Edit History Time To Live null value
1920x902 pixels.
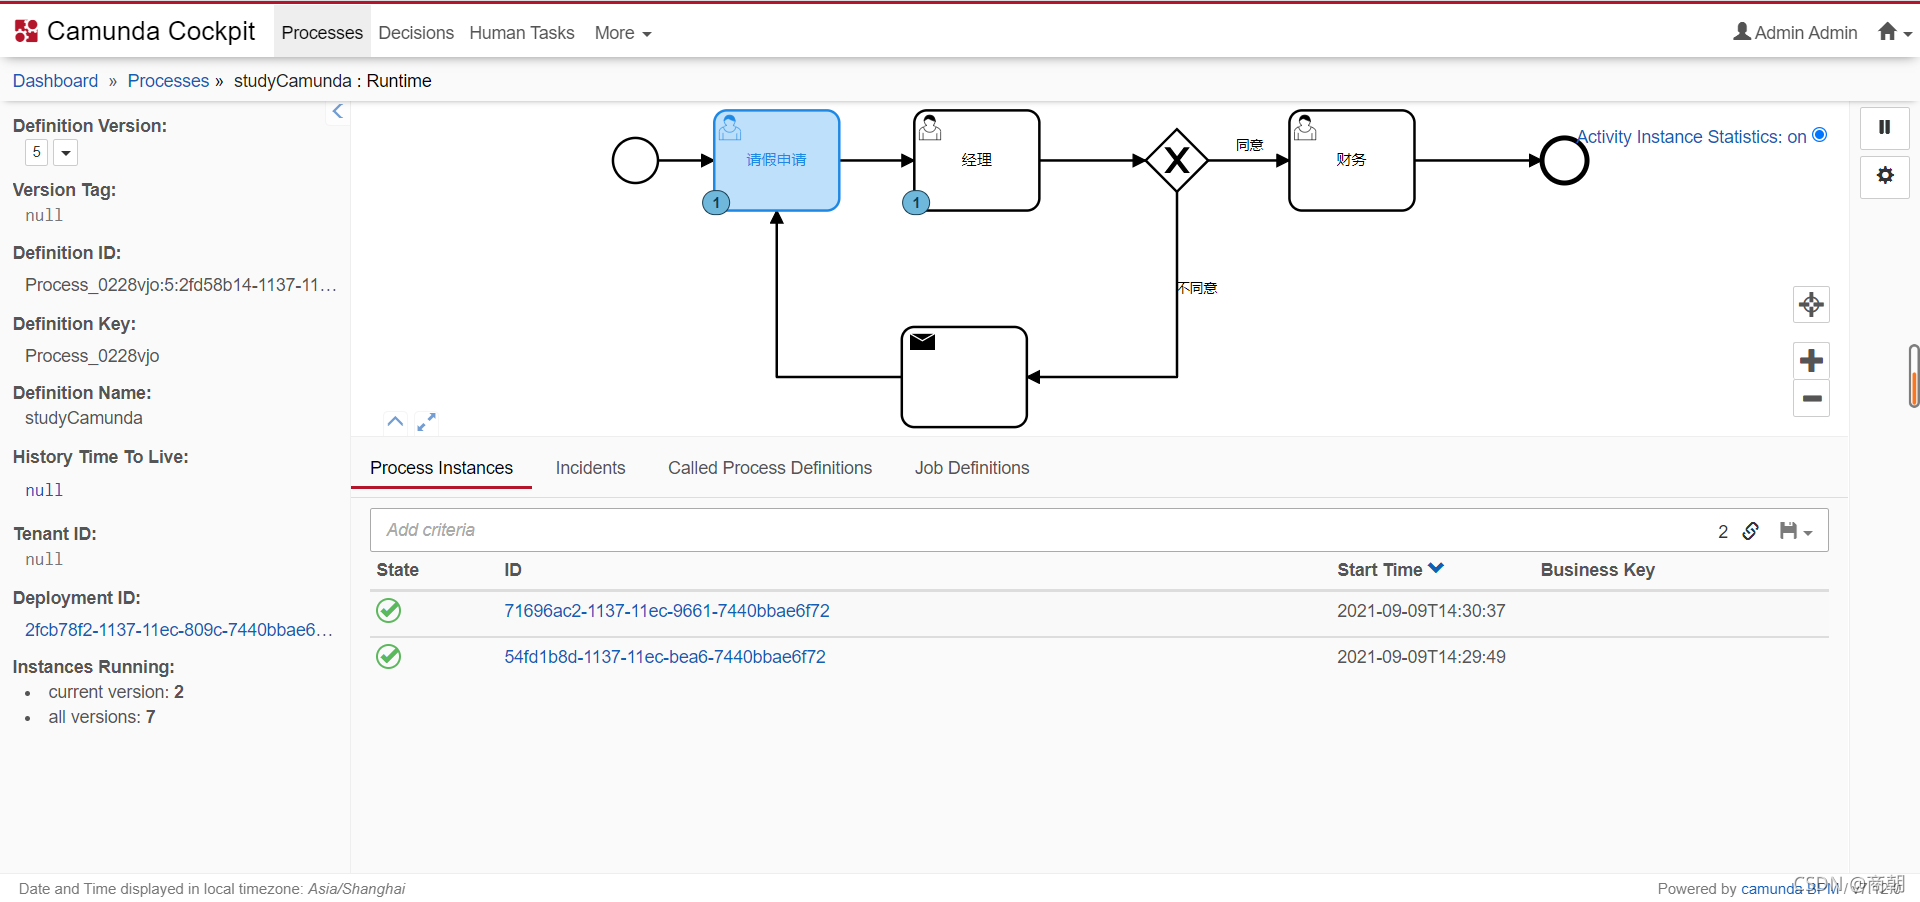(x=44, y=490)
